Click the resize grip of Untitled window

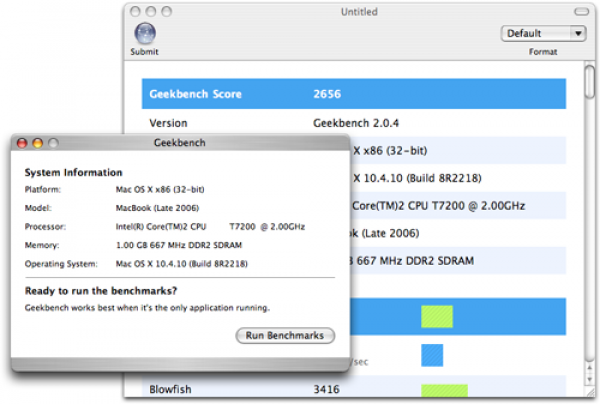[590, 392]
